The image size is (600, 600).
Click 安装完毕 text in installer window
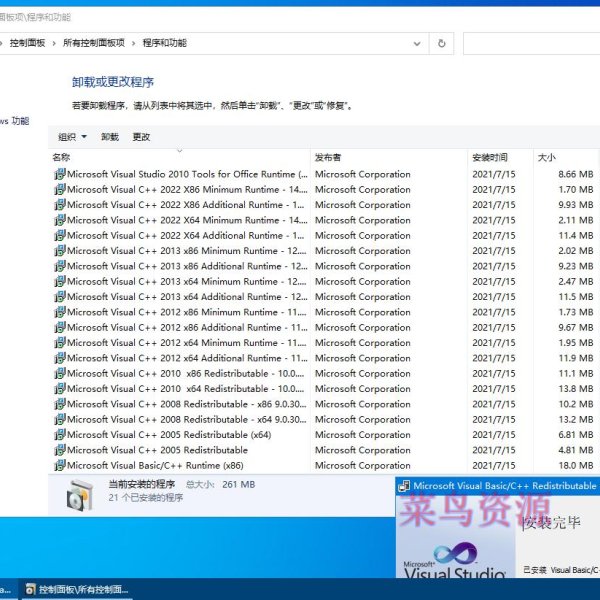click(552, 523)
